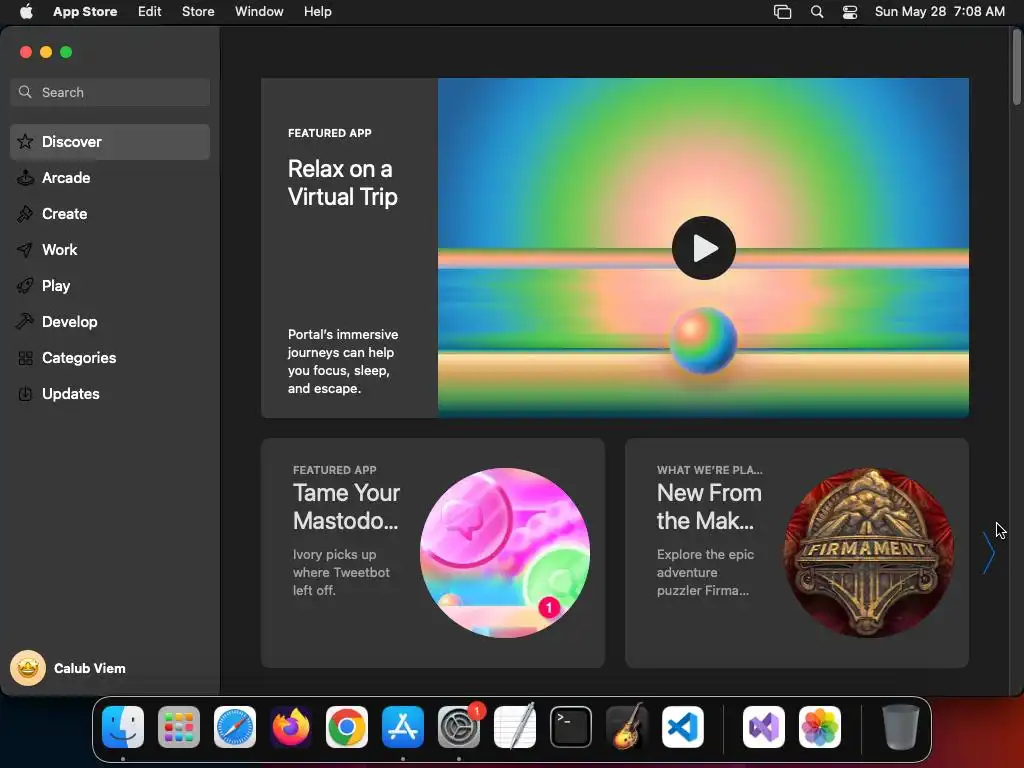Click the vertical scrollbar of the App Store
The image size is (1024, 768).
(1017, 67)
